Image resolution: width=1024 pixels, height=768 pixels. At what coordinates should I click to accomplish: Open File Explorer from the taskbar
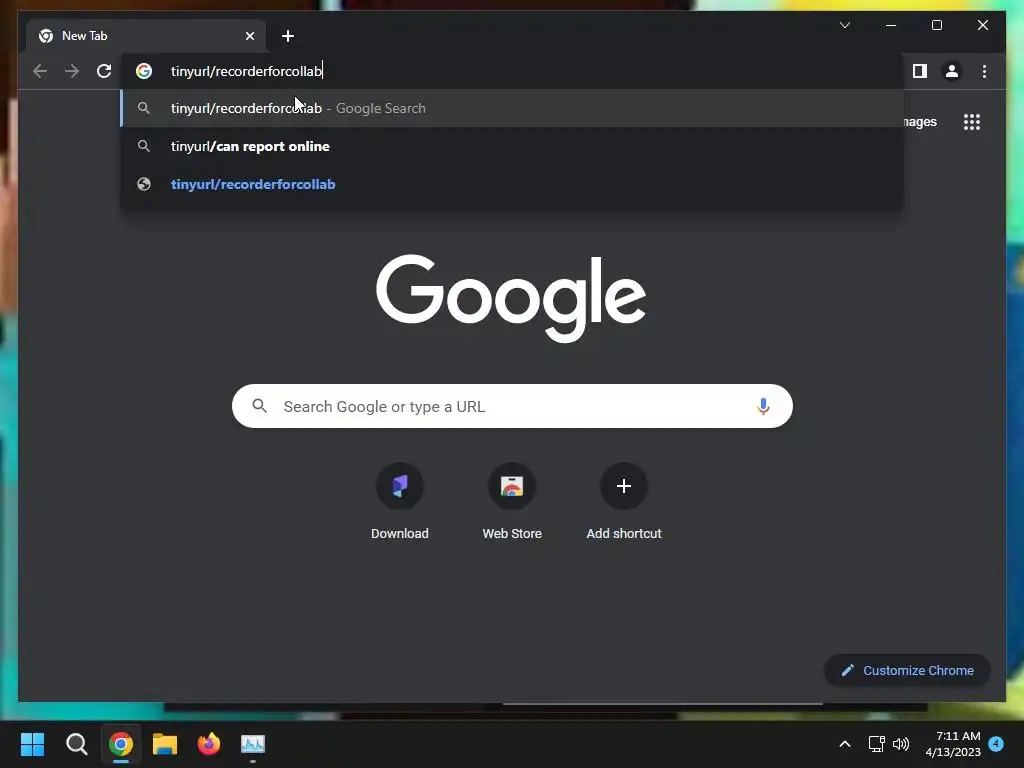click(165, 744)
